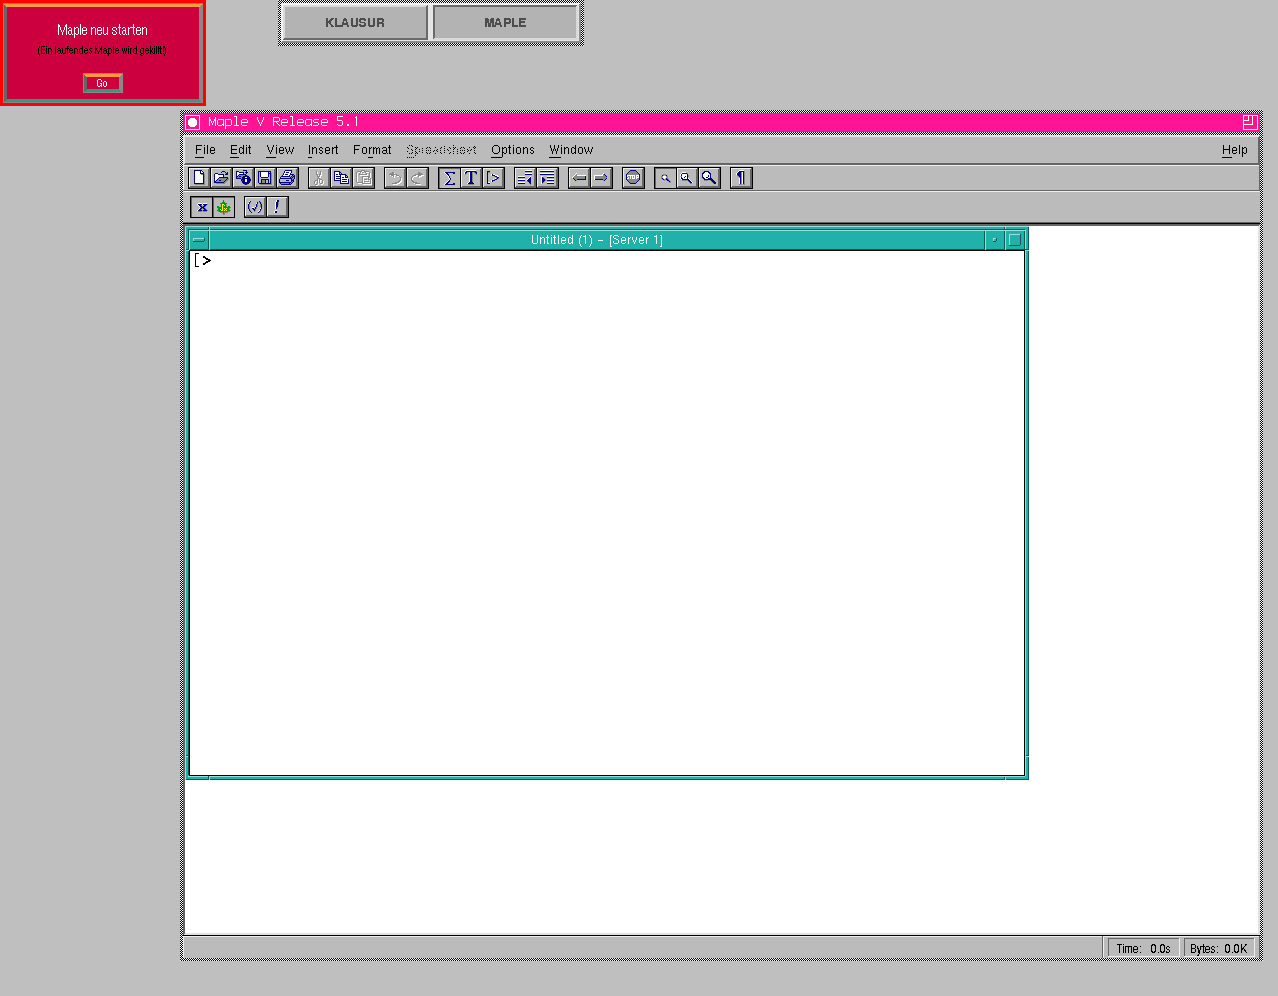Click in the worksheet input prompt area
This screenshot has height=996, width=1278.
[600, 261]
